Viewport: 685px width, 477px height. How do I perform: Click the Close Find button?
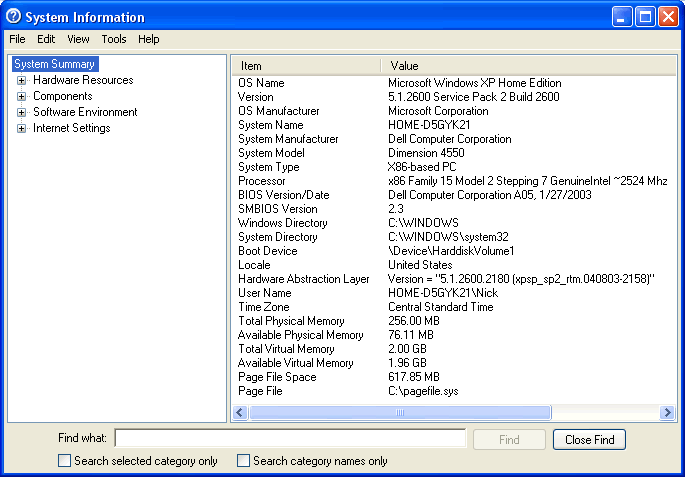tap(589, 439)
